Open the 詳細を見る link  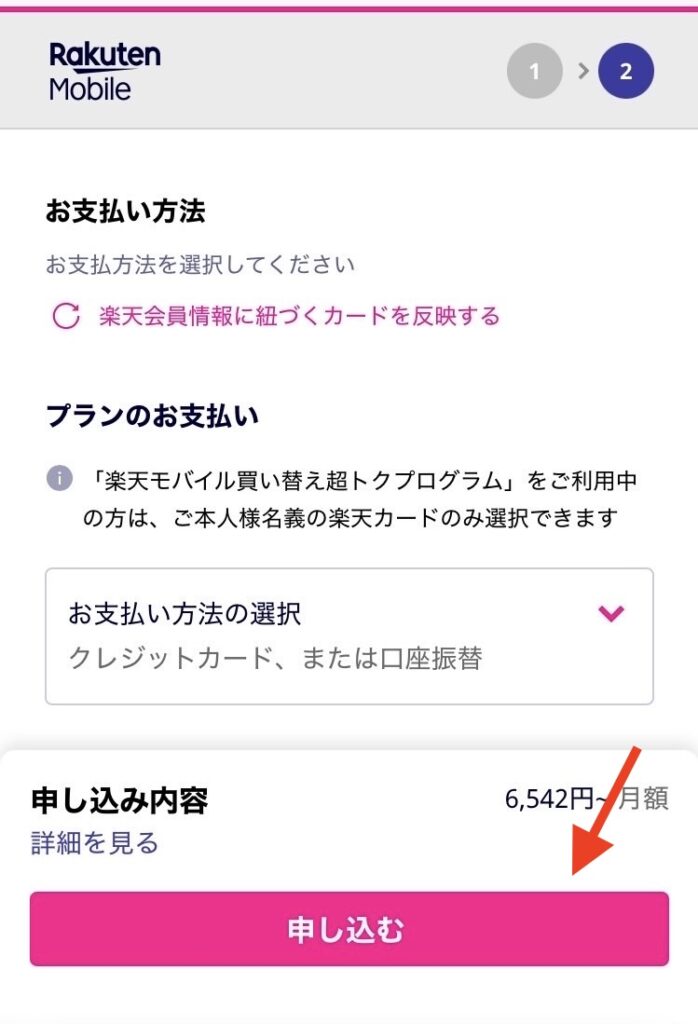tap(95, 843)
